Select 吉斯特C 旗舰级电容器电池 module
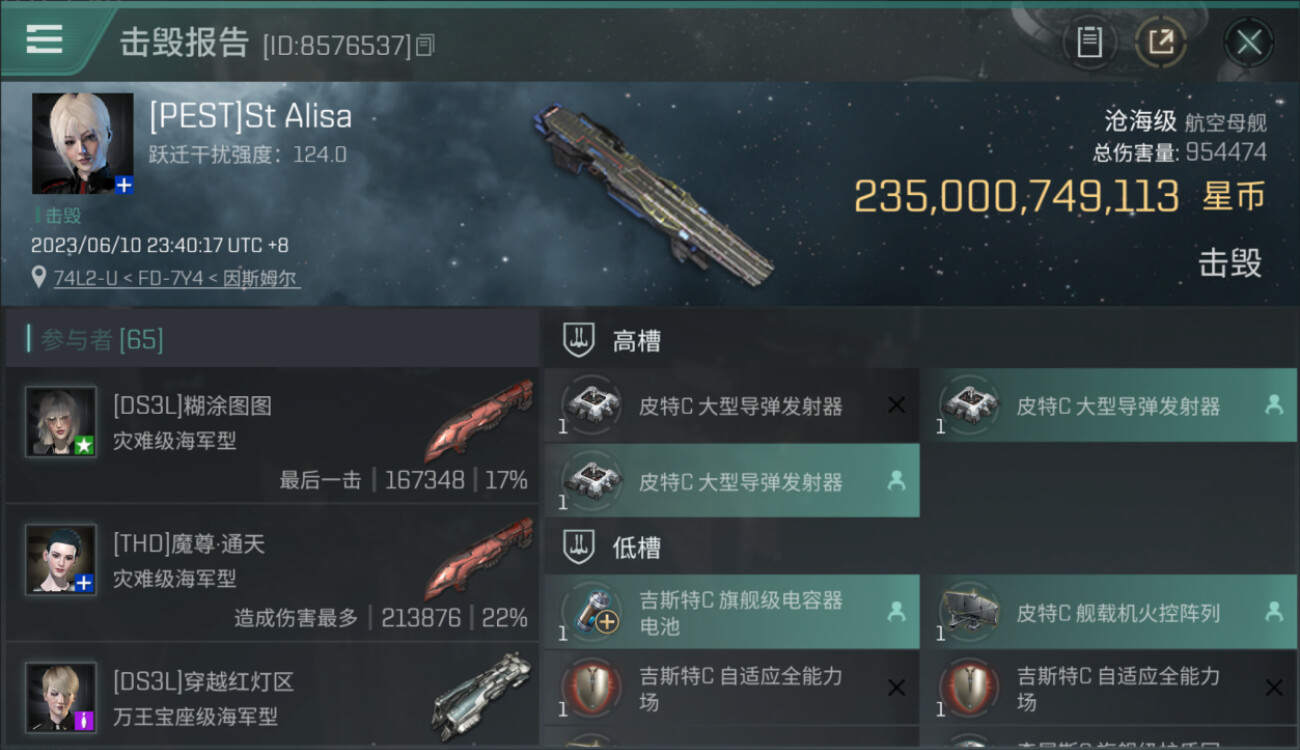This screenshot has width=1300, height=750. click(x=731, y=612)
